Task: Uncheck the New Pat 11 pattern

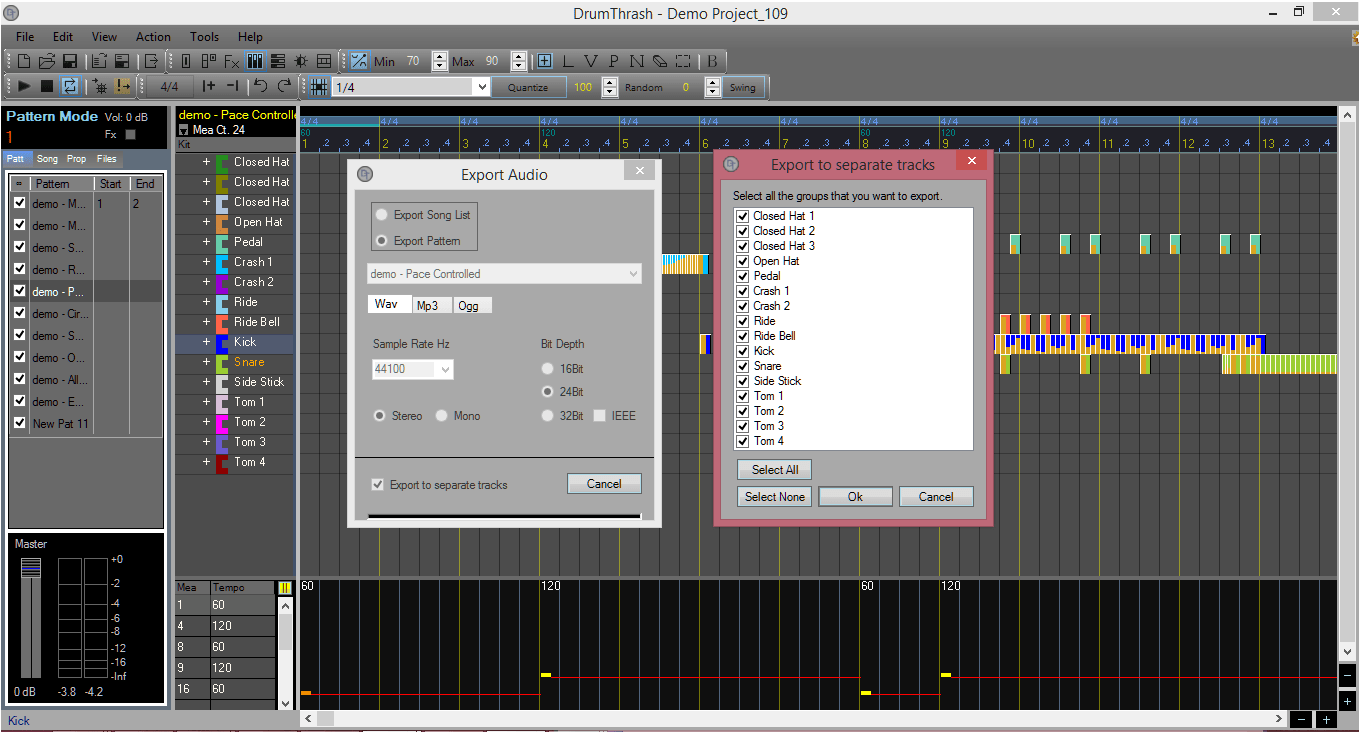Action: (x=19, y=424)
